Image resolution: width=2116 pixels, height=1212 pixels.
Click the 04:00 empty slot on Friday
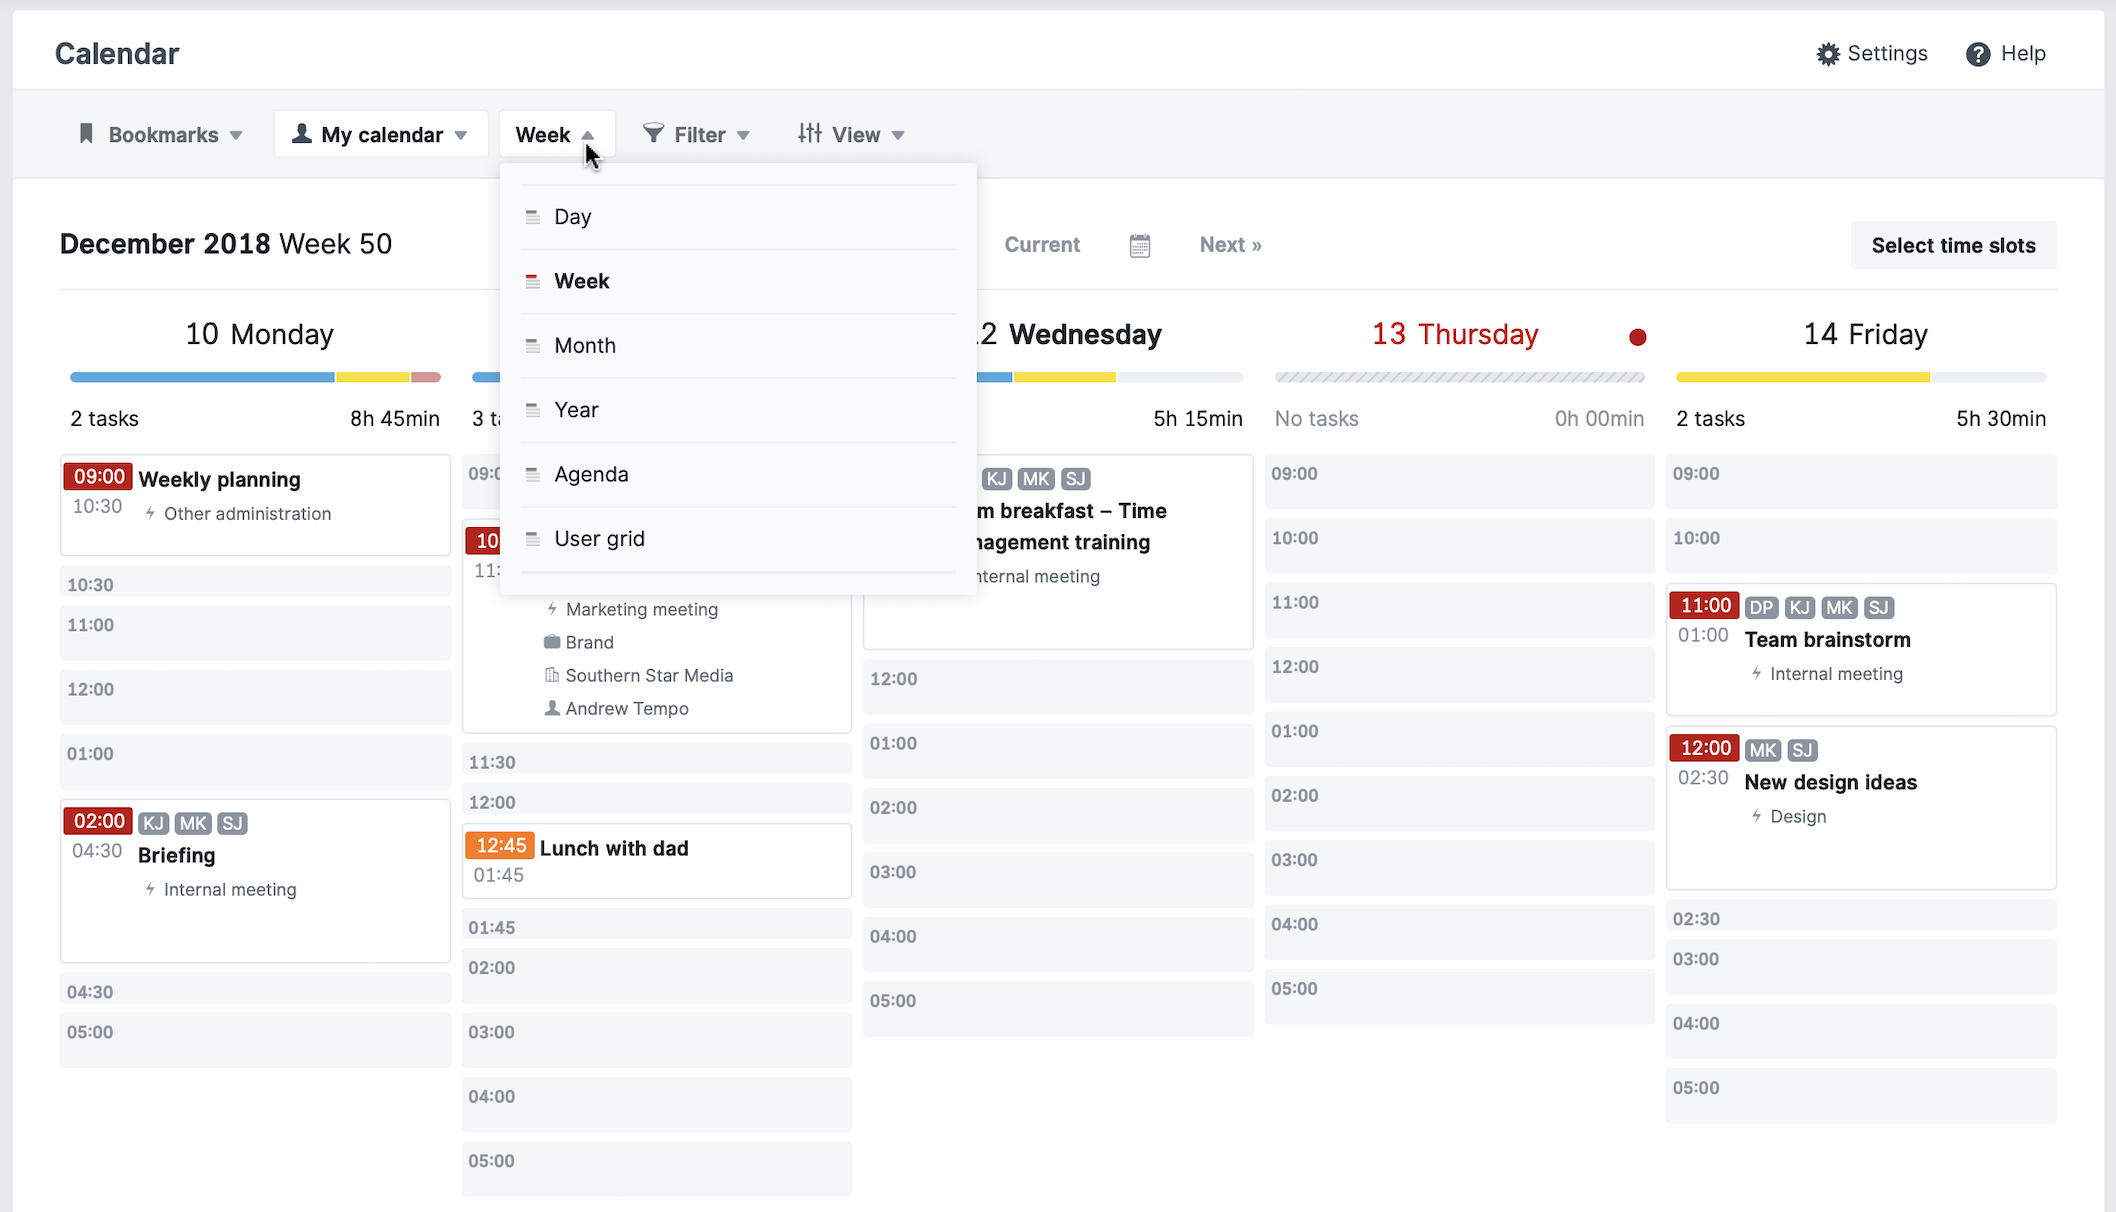click(1861, 1031)
